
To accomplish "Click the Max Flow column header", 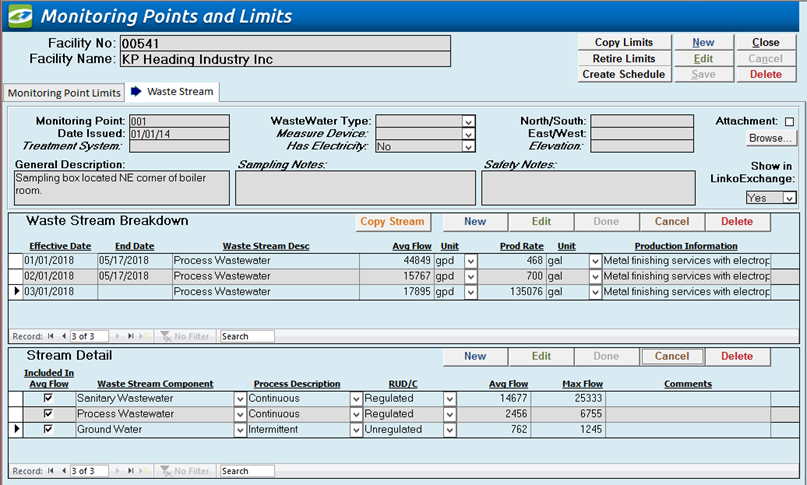I will coord(582,384).
